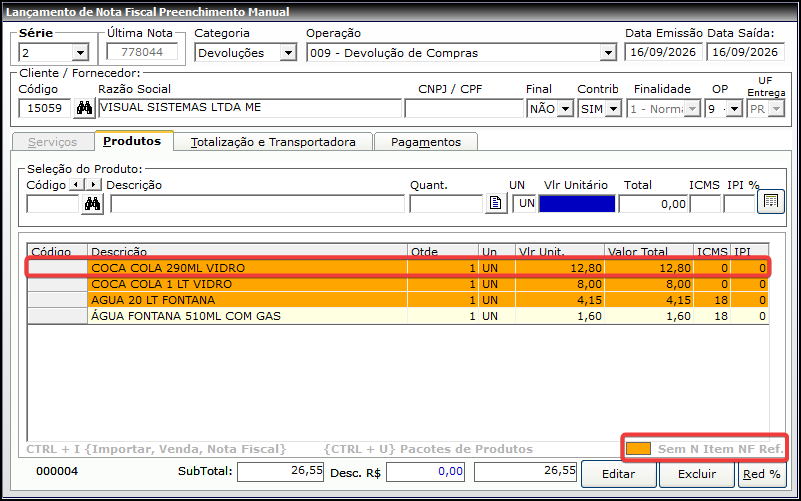Screen dimensions: 801x501
Task: Click the Excluir button
Action: [x=697, y=474]
